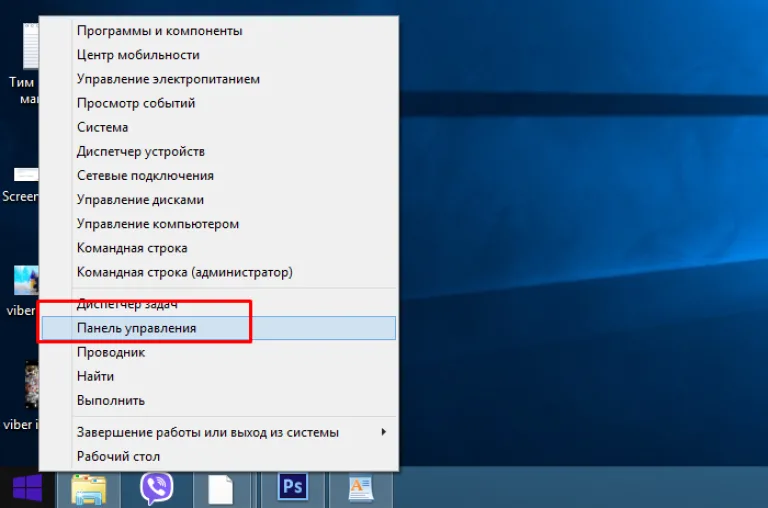Open the Windows Start button
This screenshot has height=508, width=768.
pyautogui.click(x=27, y=487)
